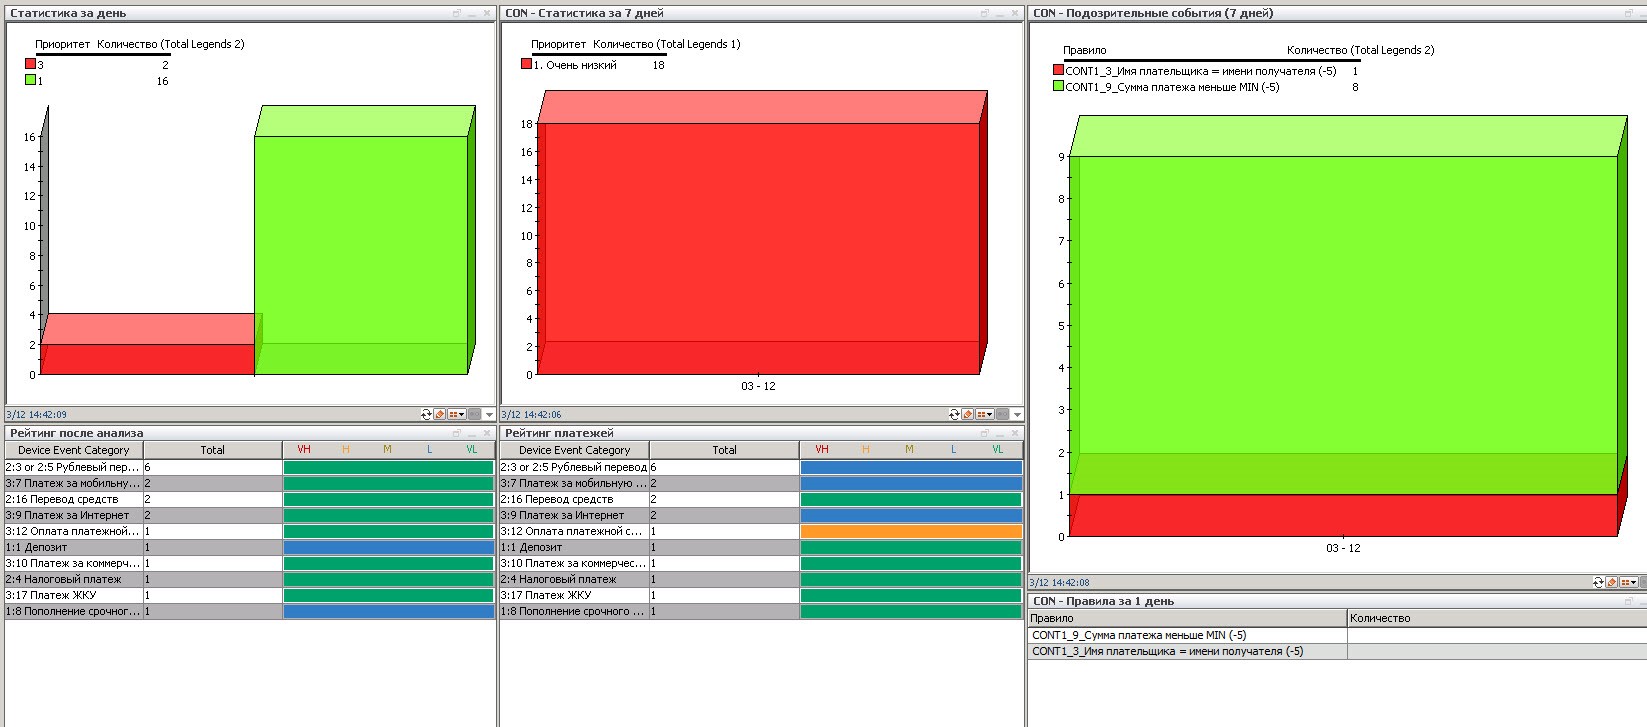Restore the Рейтинг платежей panel window
The width and height of the screenshot is (1647, 727).
[x=985, y=433]
